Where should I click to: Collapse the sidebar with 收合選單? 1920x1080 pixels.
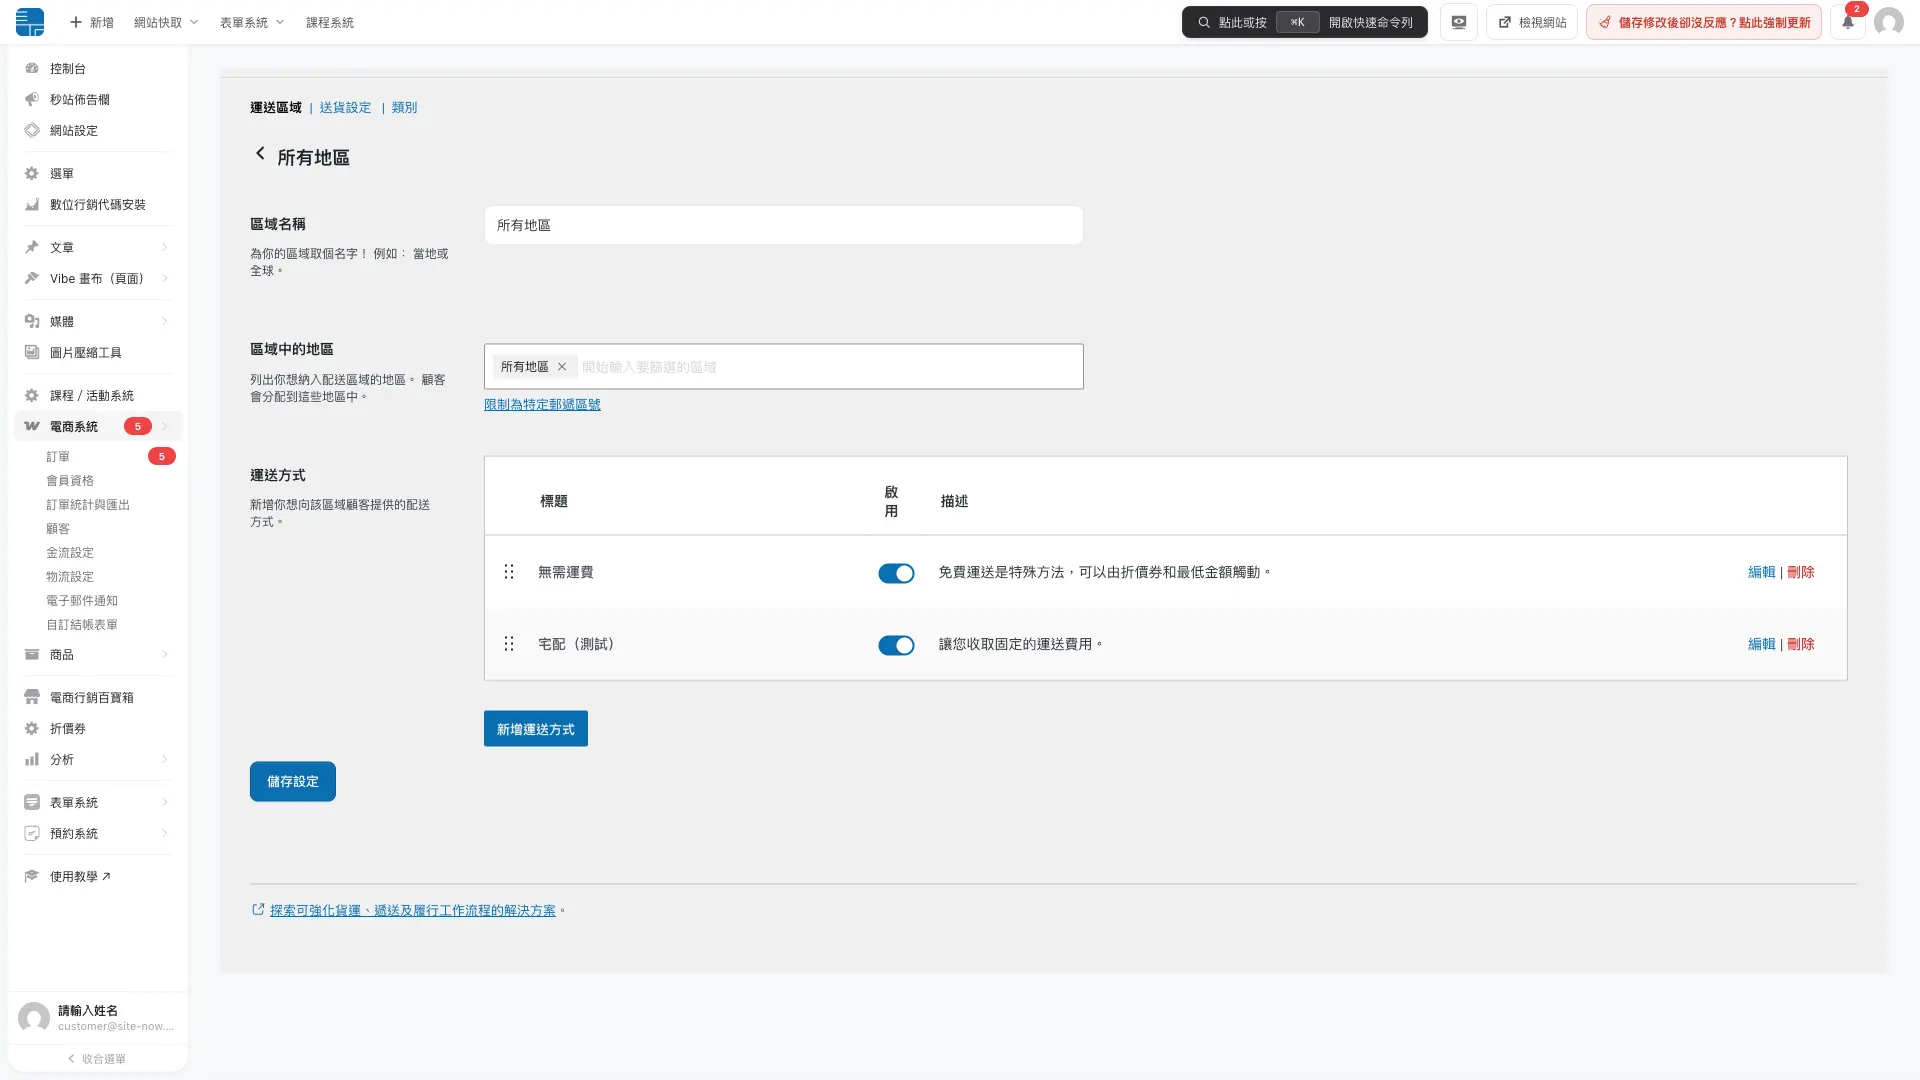97,1058
